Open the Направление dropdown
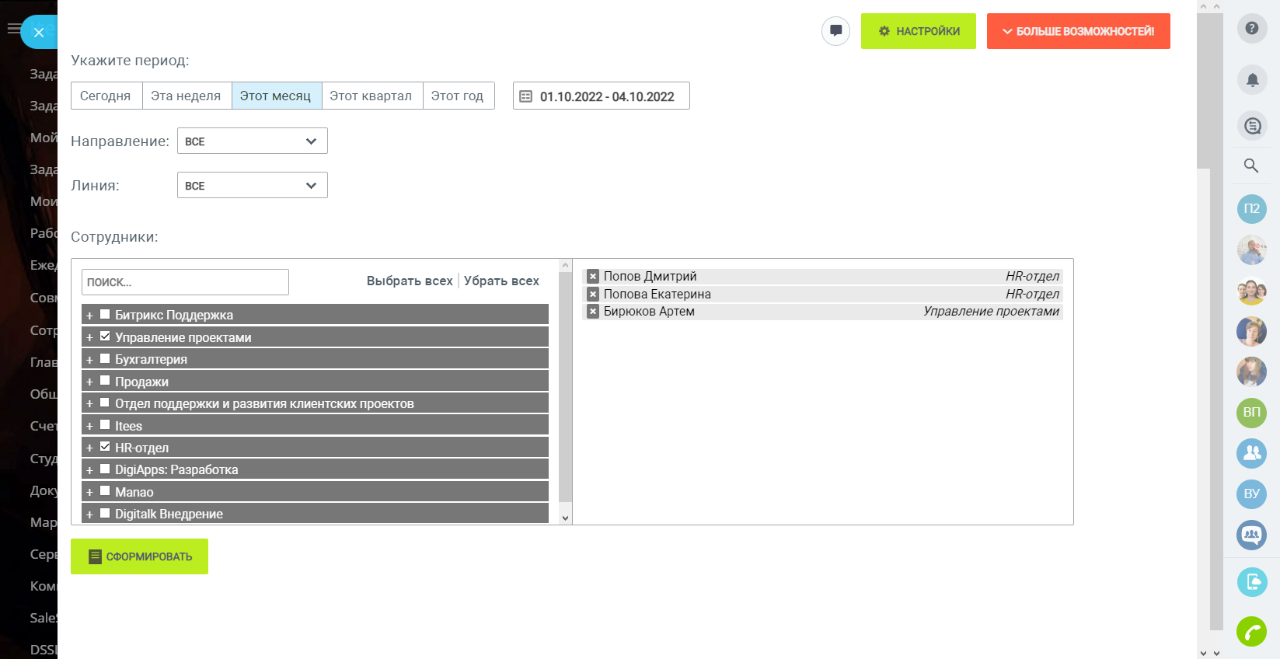1280x659 pixels. [x=252, y=141]
